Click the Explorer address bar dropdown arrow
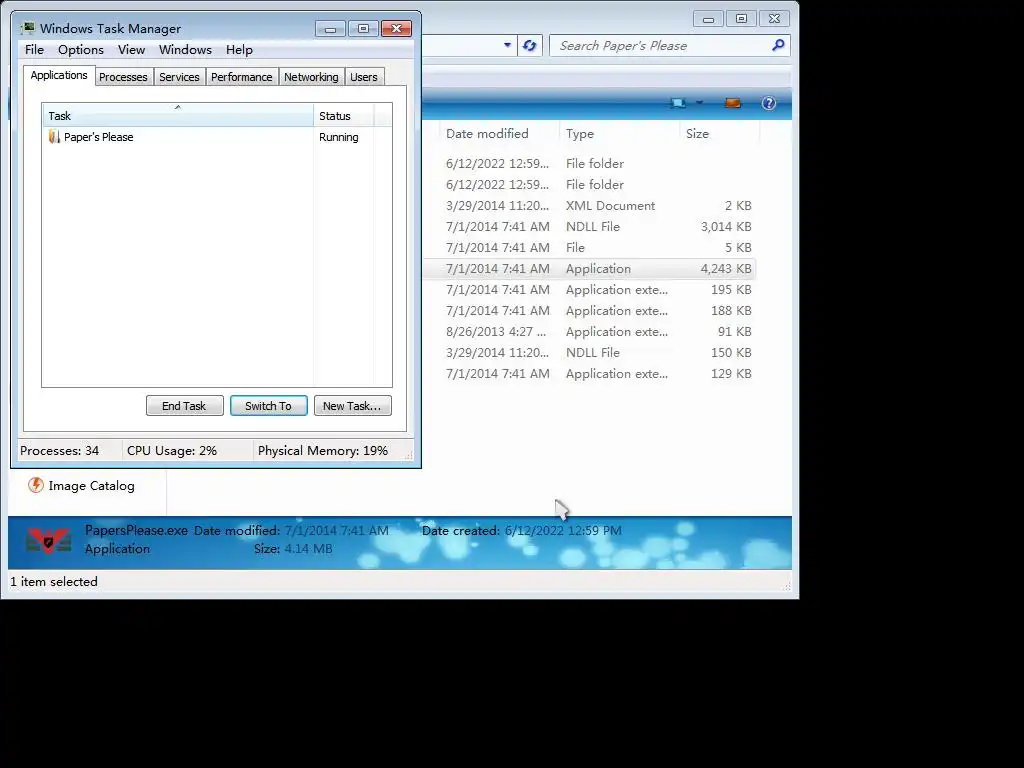The width and height of the screenshot is (1024, 768). tap(507, 45)
